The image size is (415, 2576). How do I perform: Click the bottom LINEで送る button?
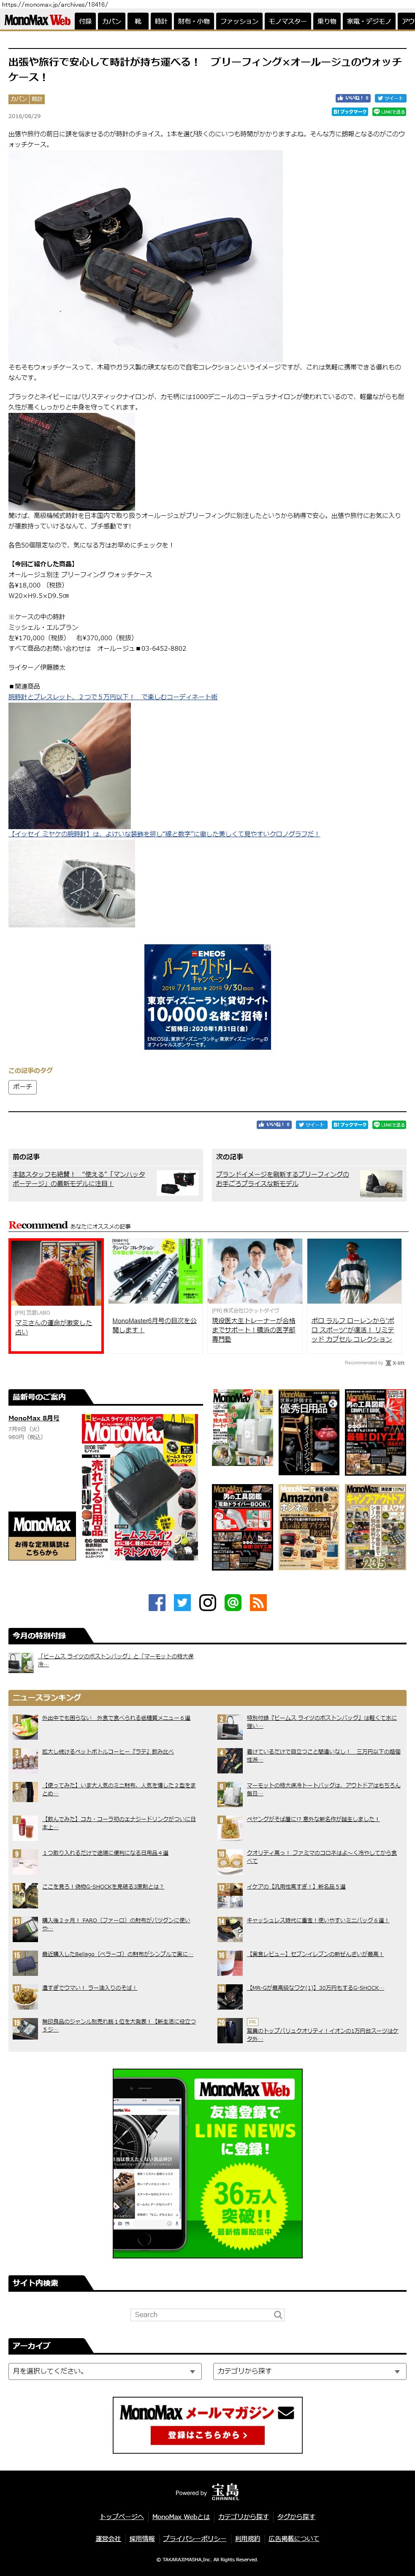pyautogui.click(x=389, y=1125)
